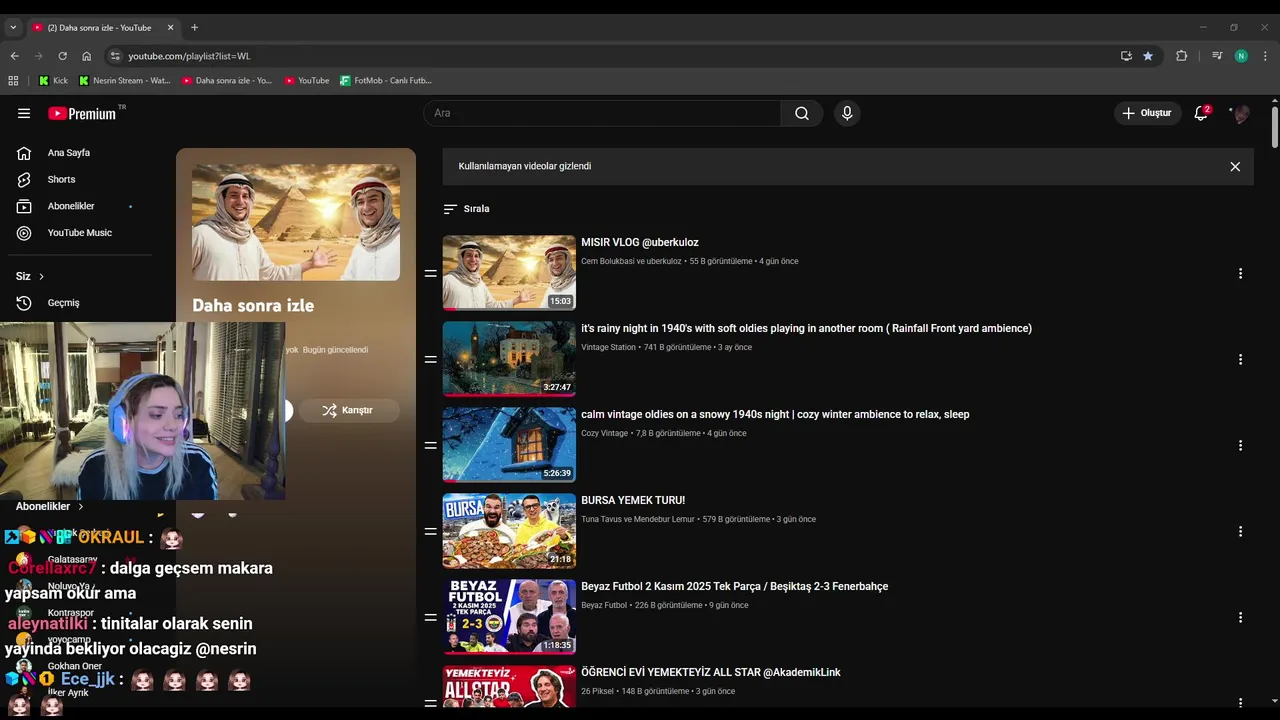Go back with browser back arrow
The height and width of the screenshot is (720, 1280).
[x=14, y=56]
